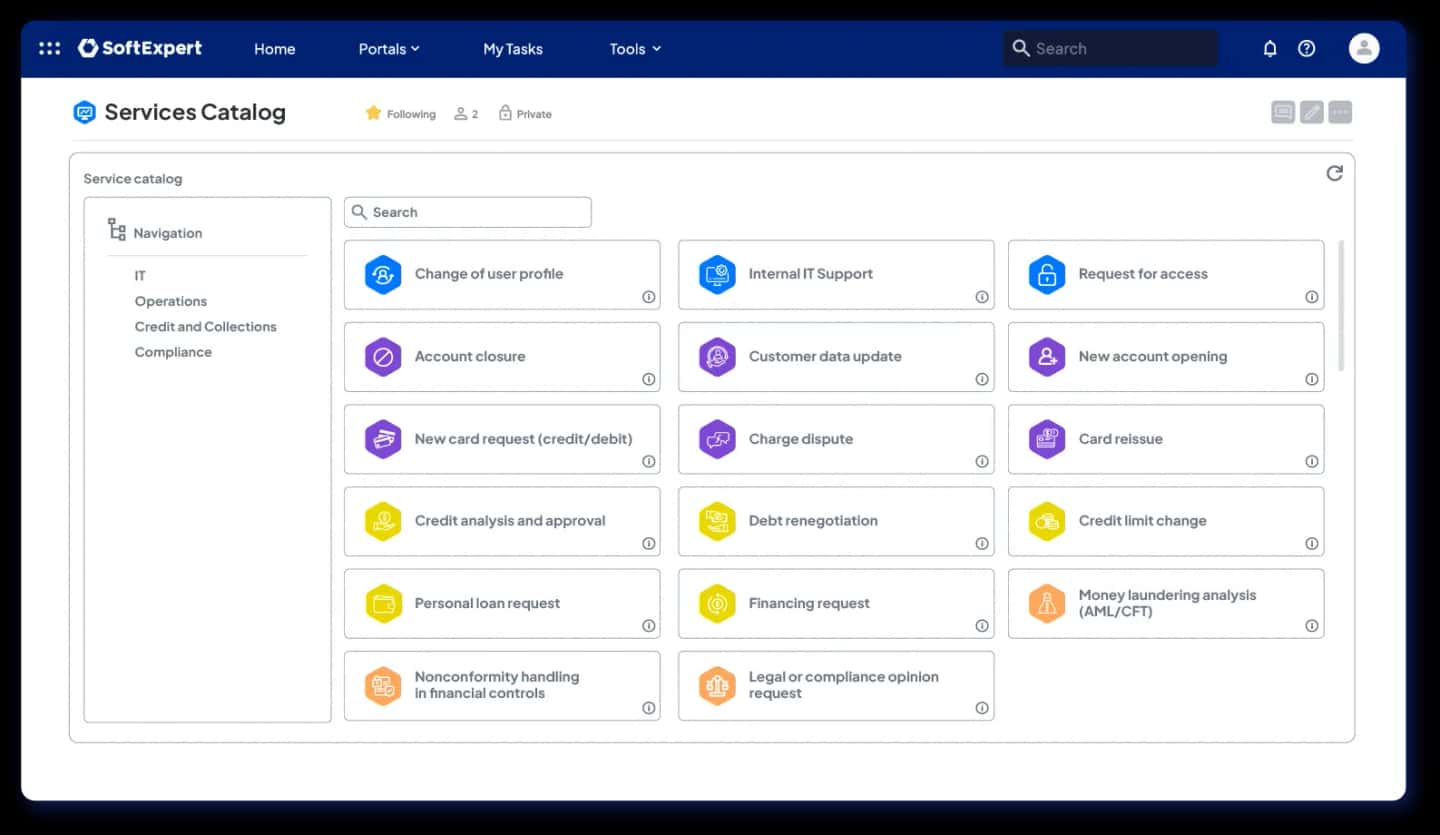Click the edit pencil icon

(1312, 112)
